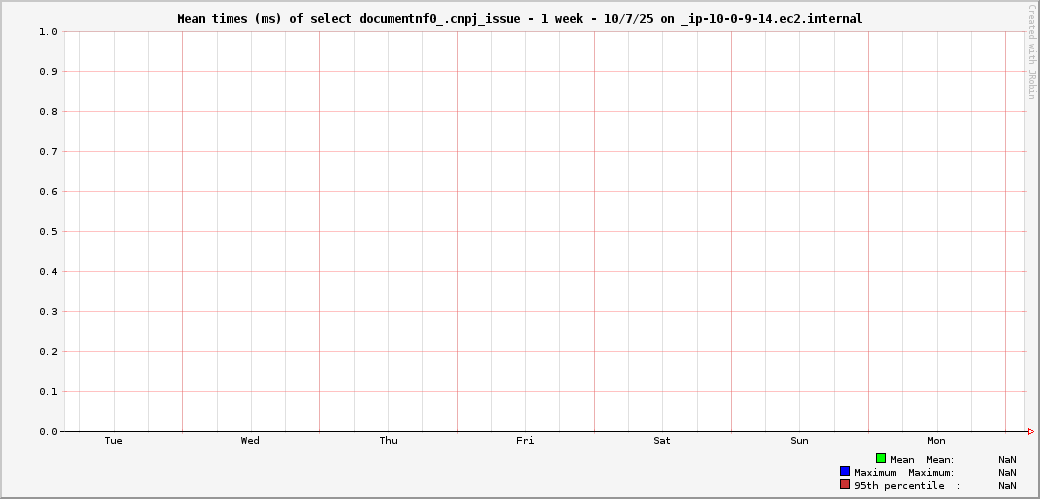Pick the Sun day label
The height and width of the screenshot is (499, 1040).
tap(799, 441)
